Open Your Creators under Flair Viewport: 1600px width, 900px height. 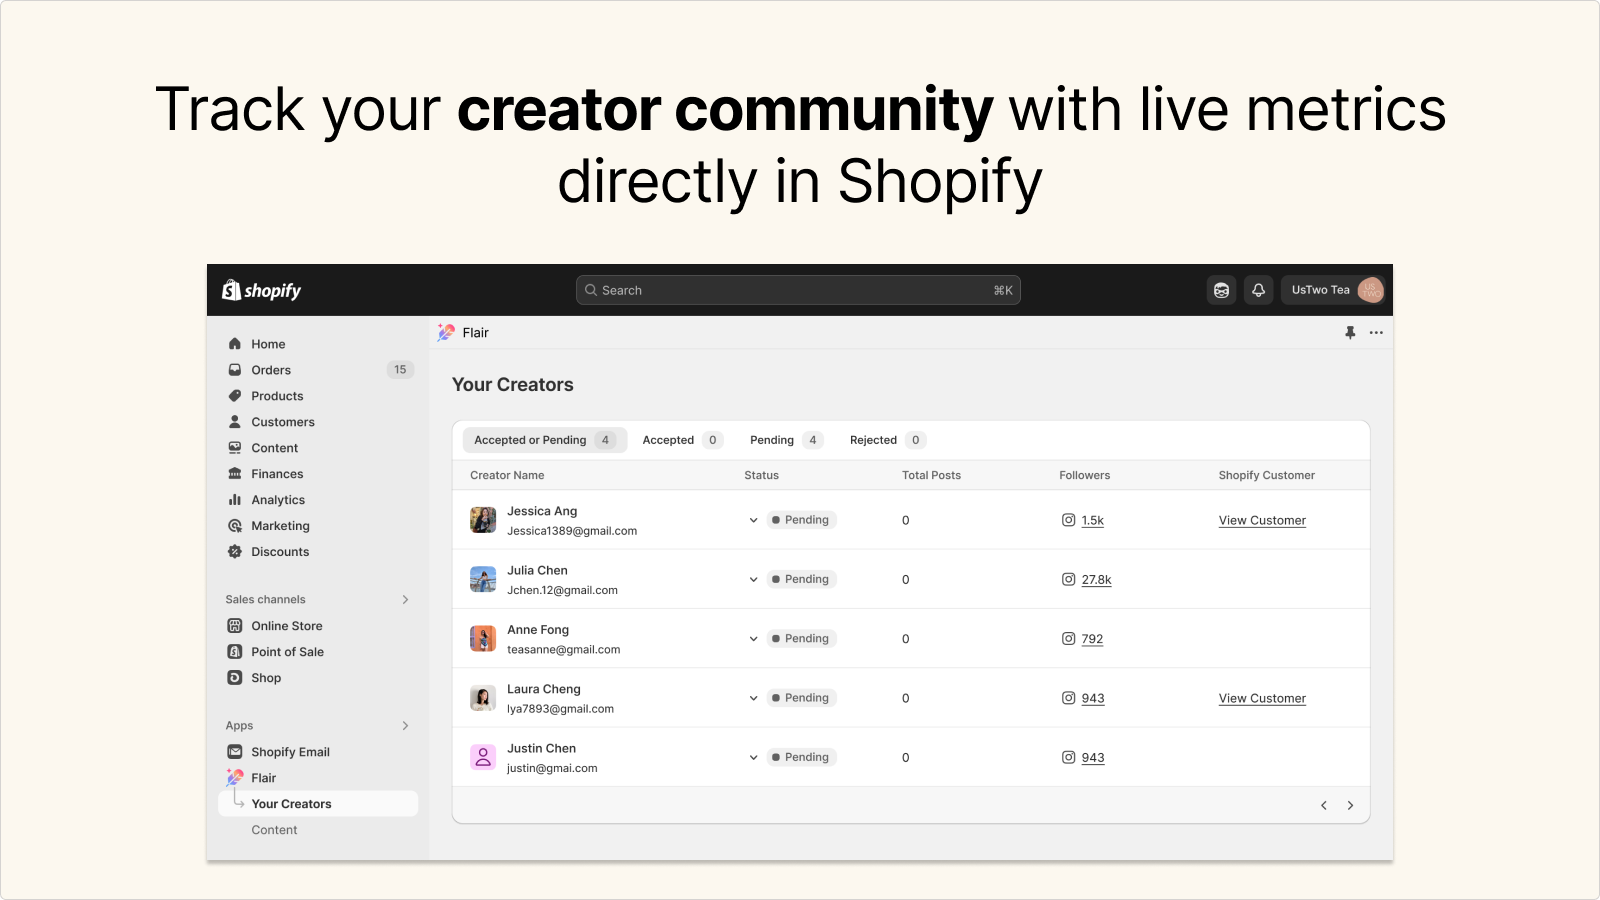tap(292, 803)
